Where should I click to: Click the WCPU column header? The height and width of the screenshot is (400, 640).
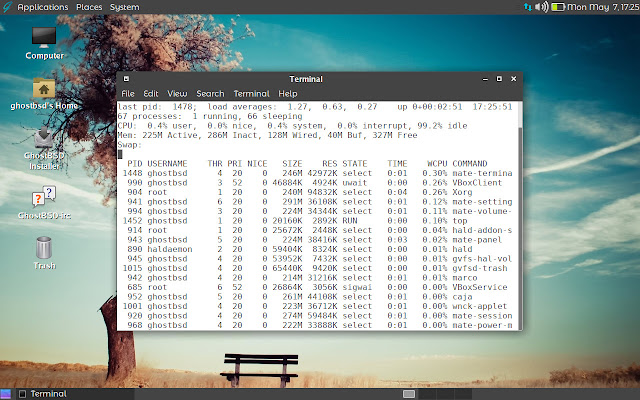[437, 164]
